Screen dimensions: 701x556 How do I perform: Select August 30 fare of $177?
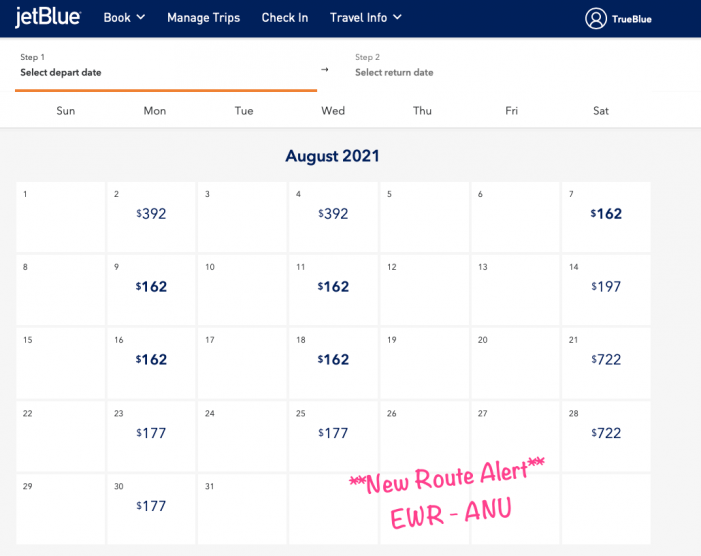click(x=151, y=506)
